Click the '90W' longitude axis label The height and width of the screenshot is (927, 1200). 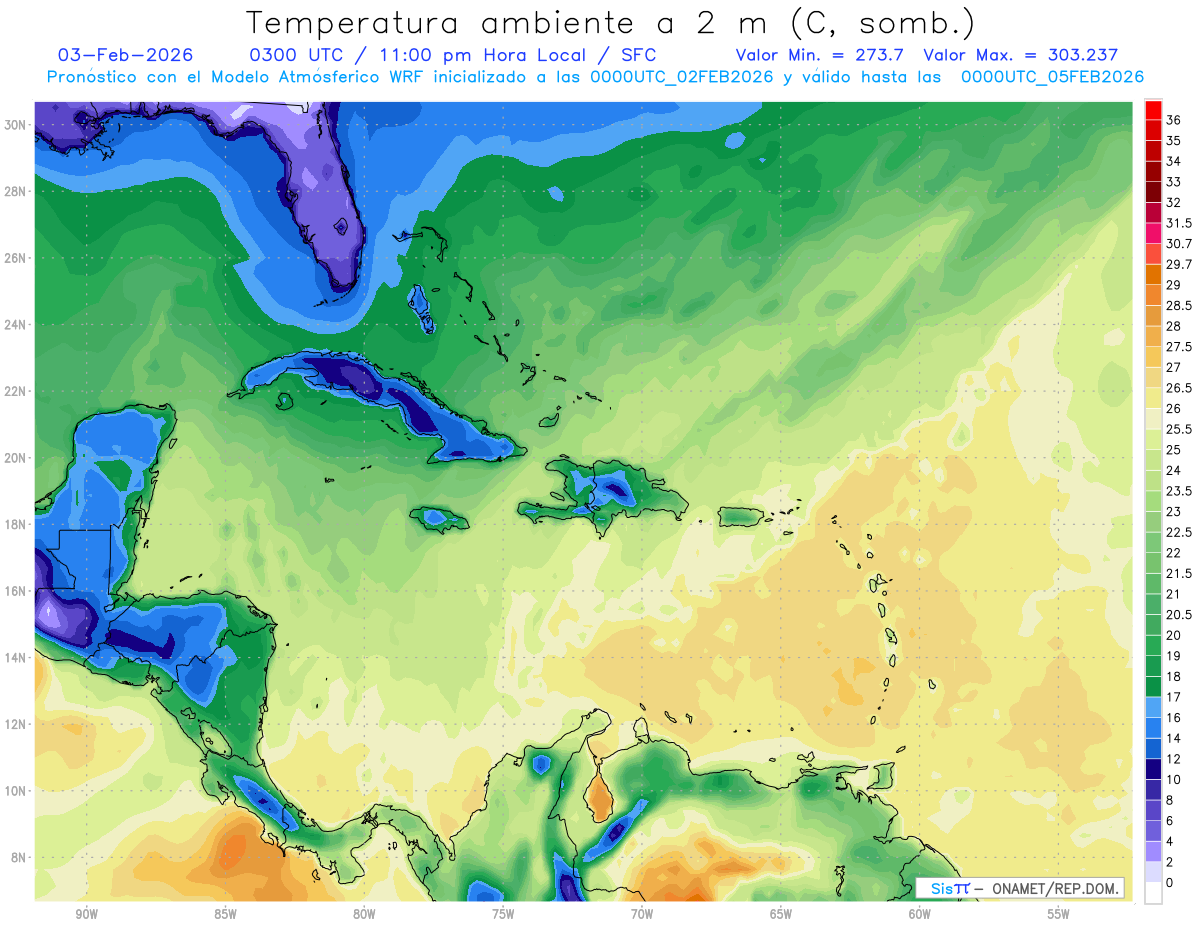[86, 914]
